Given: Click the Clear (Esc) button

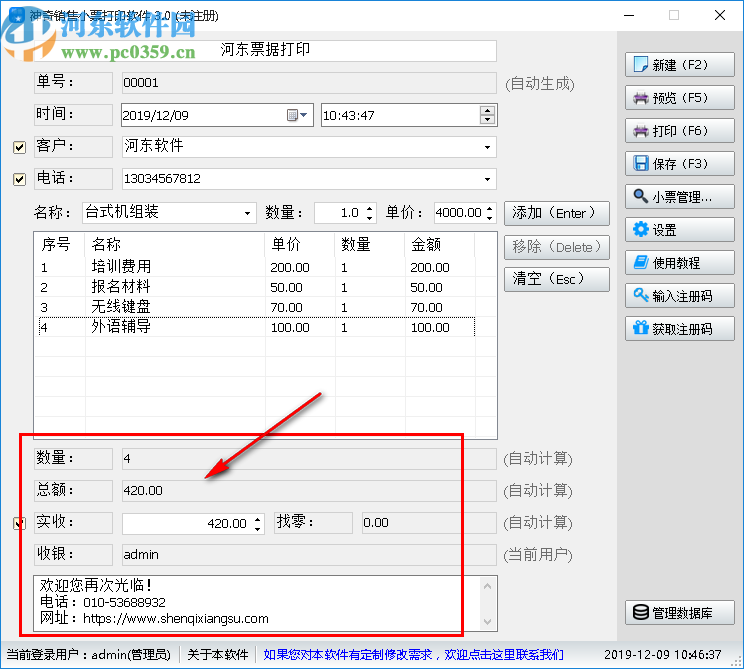Looking at the screenshot, I should [x=557, y=279].
